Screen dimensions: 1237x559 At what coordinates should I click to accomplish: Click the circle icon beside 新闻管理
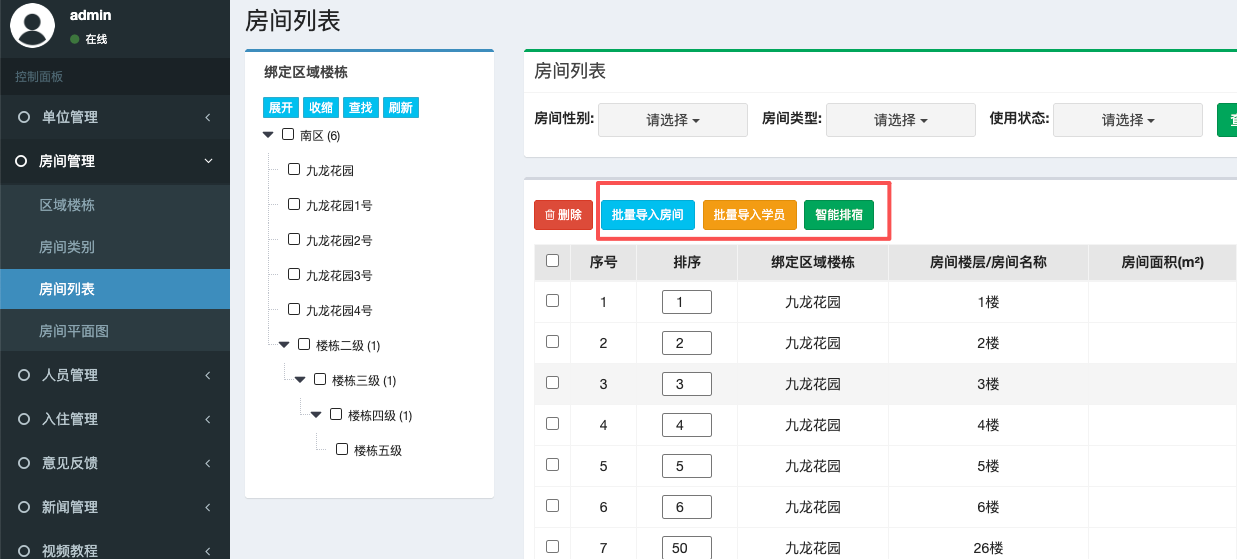24,507
